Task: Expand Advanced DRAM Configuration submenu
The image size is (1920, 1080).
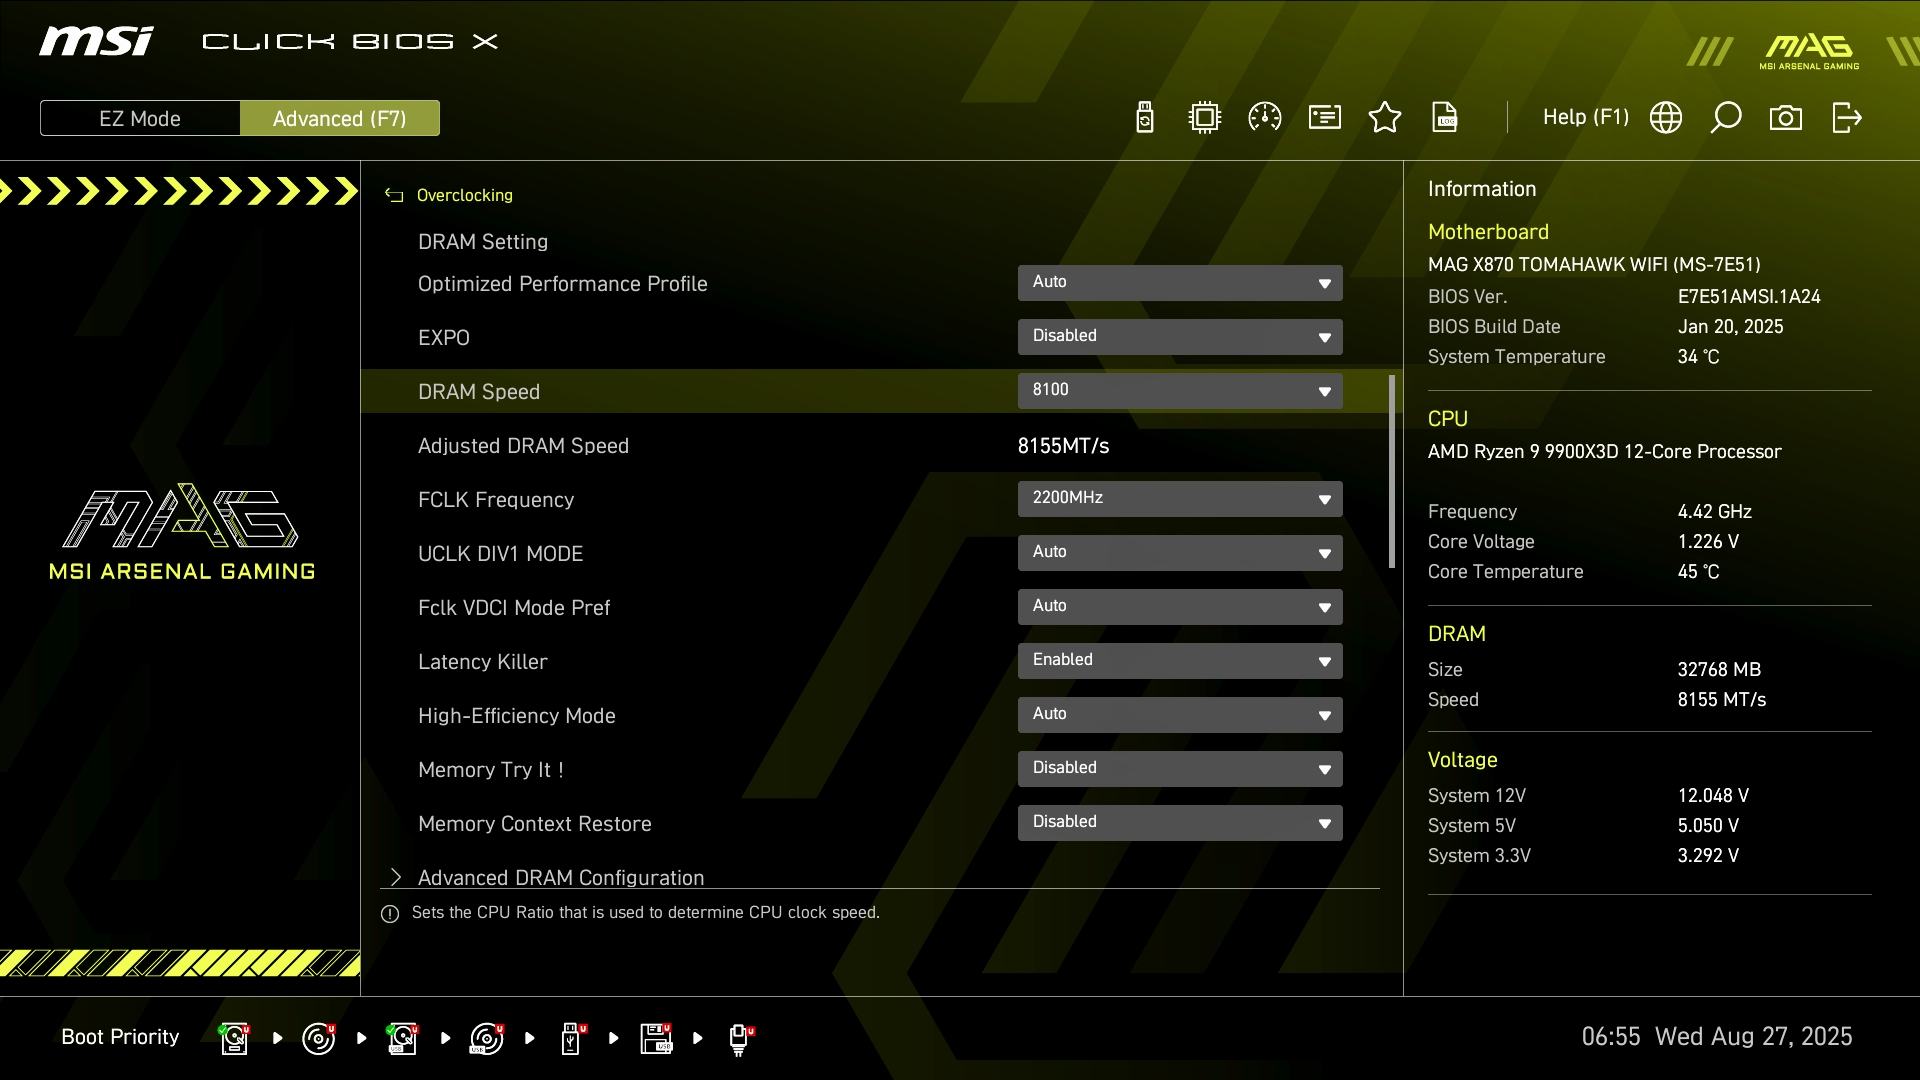Action: 560,877
